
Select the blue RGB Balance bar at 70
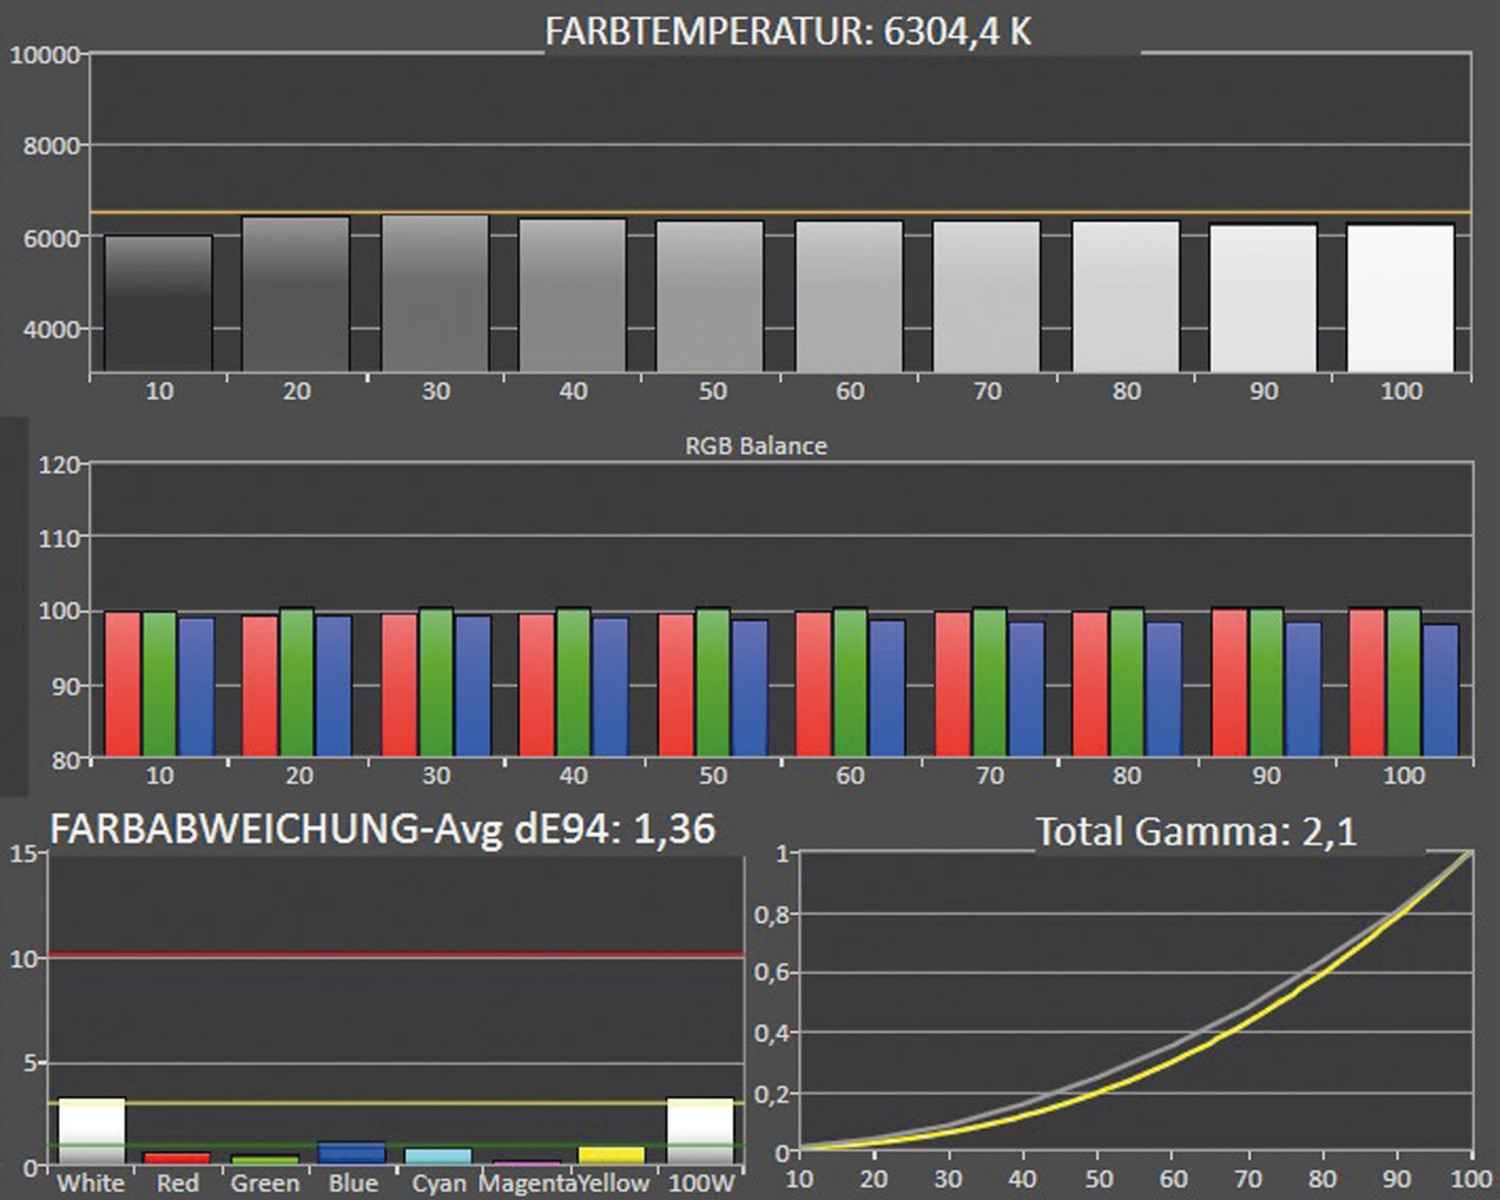coord(1027,689)
